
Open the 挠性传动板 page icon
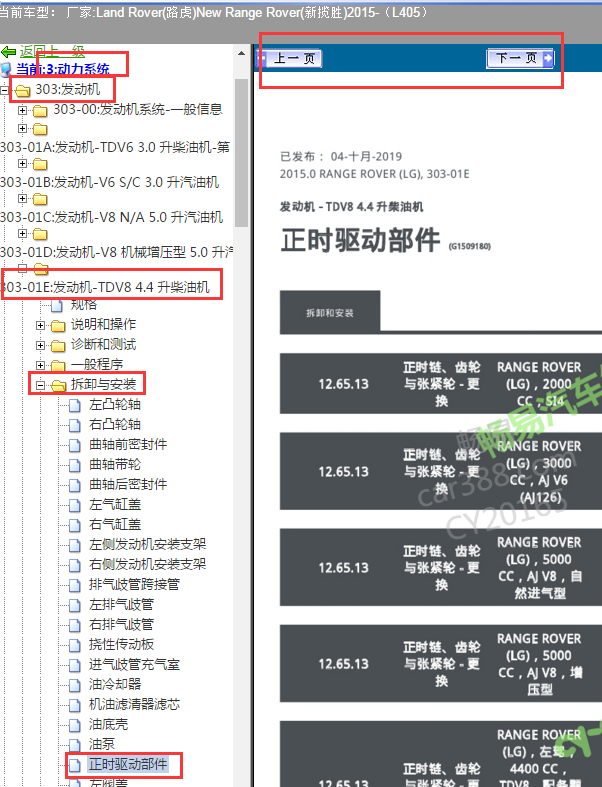(74, 645)
